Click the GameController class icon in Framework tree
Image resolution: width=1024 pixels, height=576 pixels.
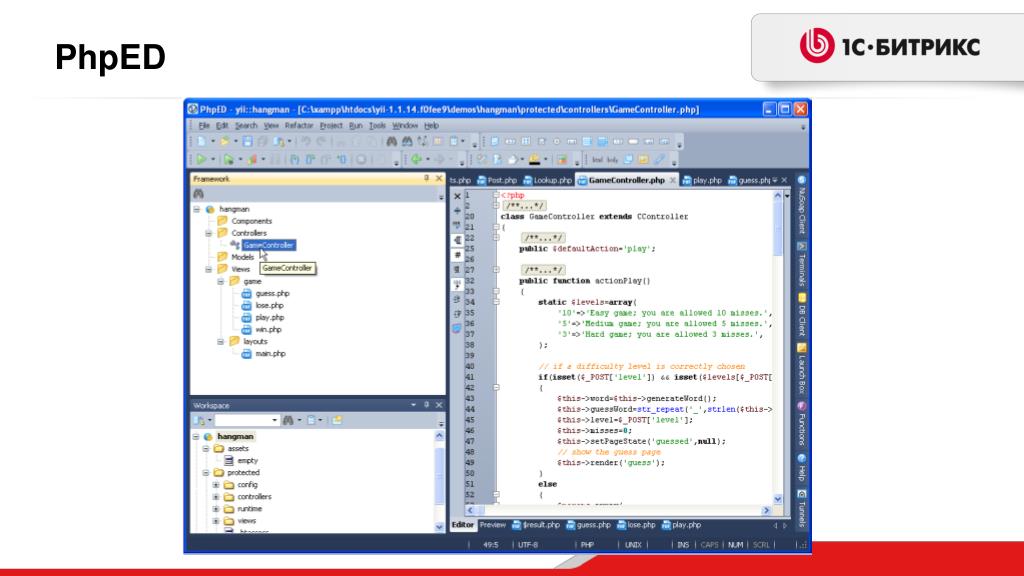coord(234,245)
